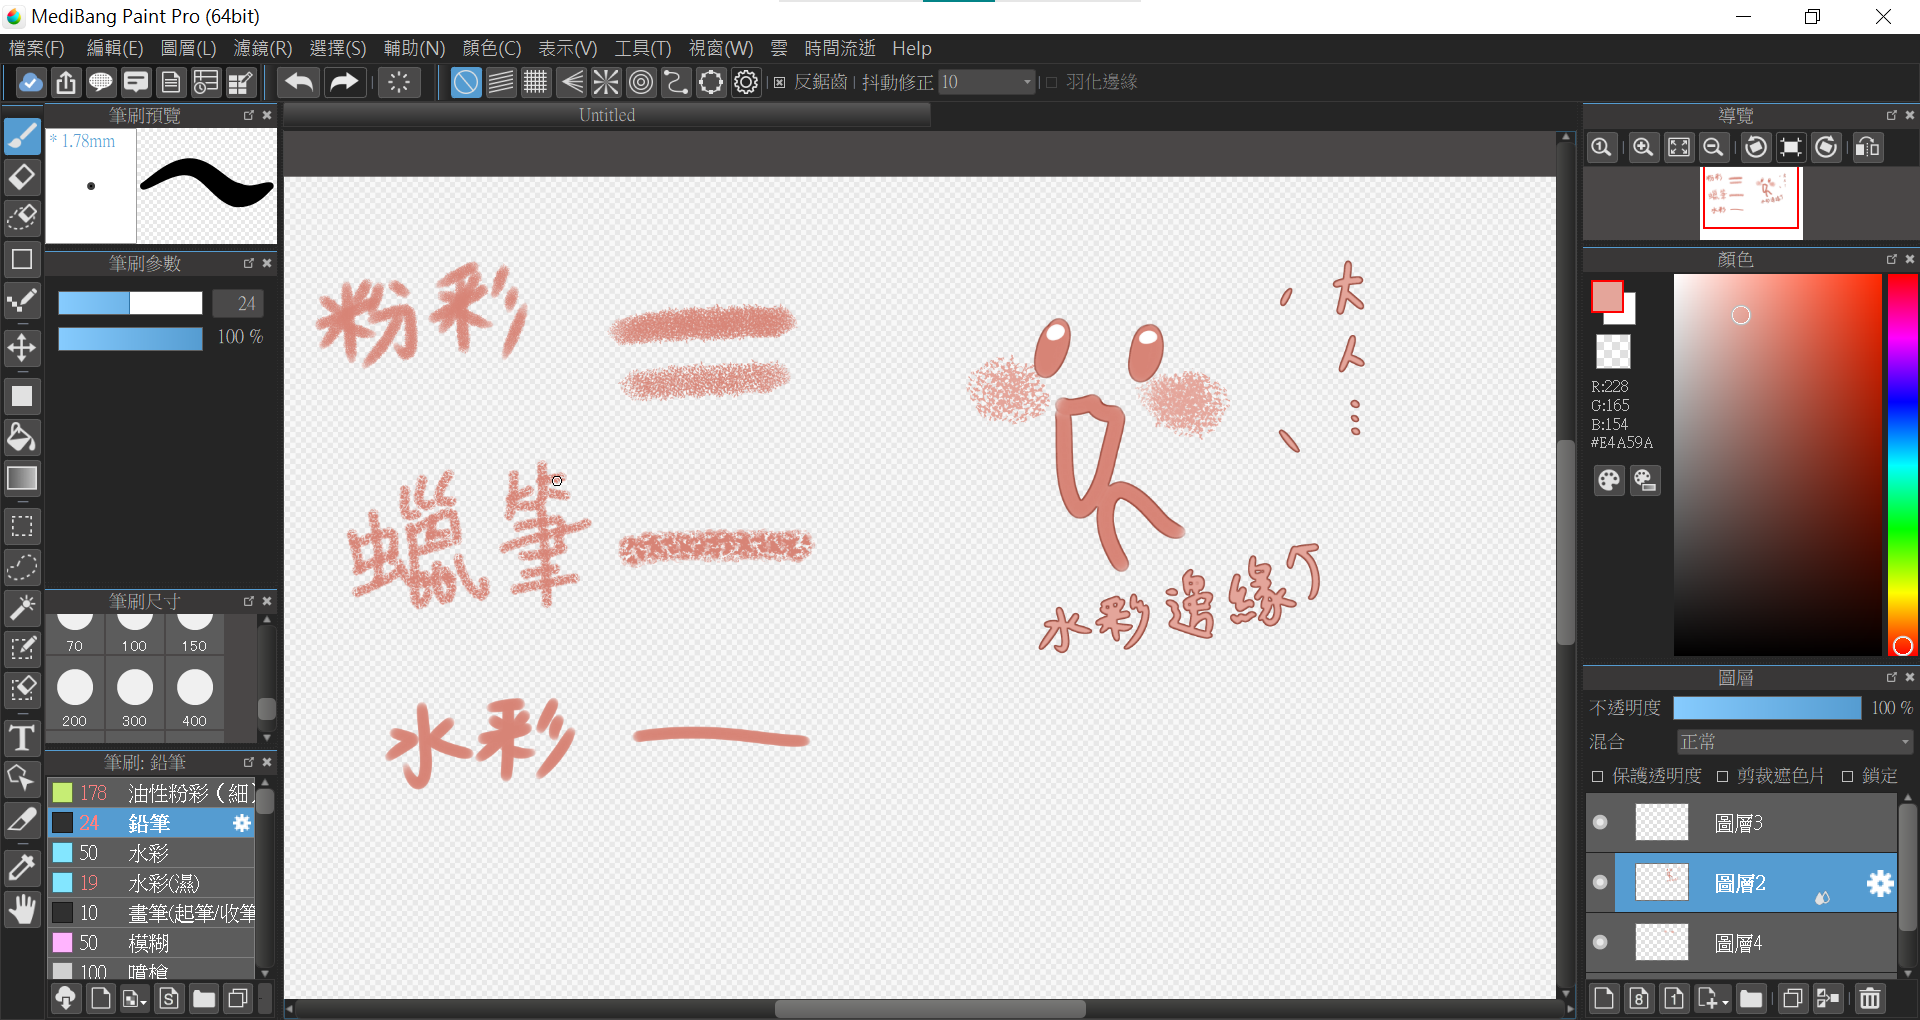Add new layer folder icon

(x=1751, y=998)
